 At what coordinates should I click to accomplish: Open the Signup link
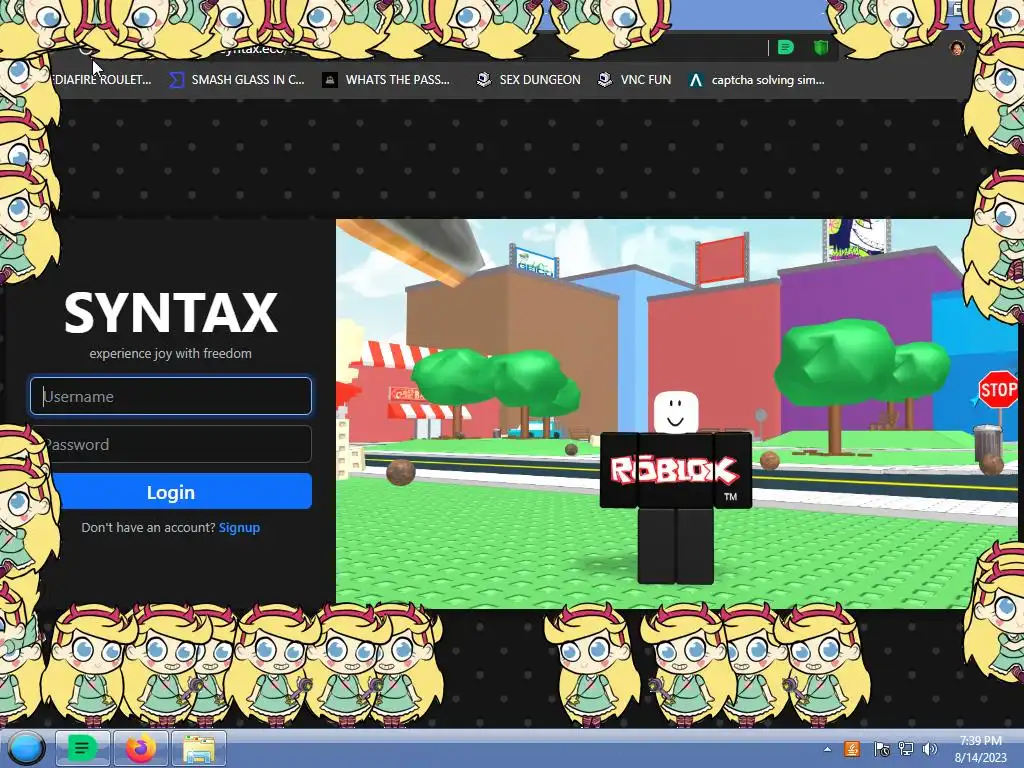pyautogui.click(x=239, y=528)
